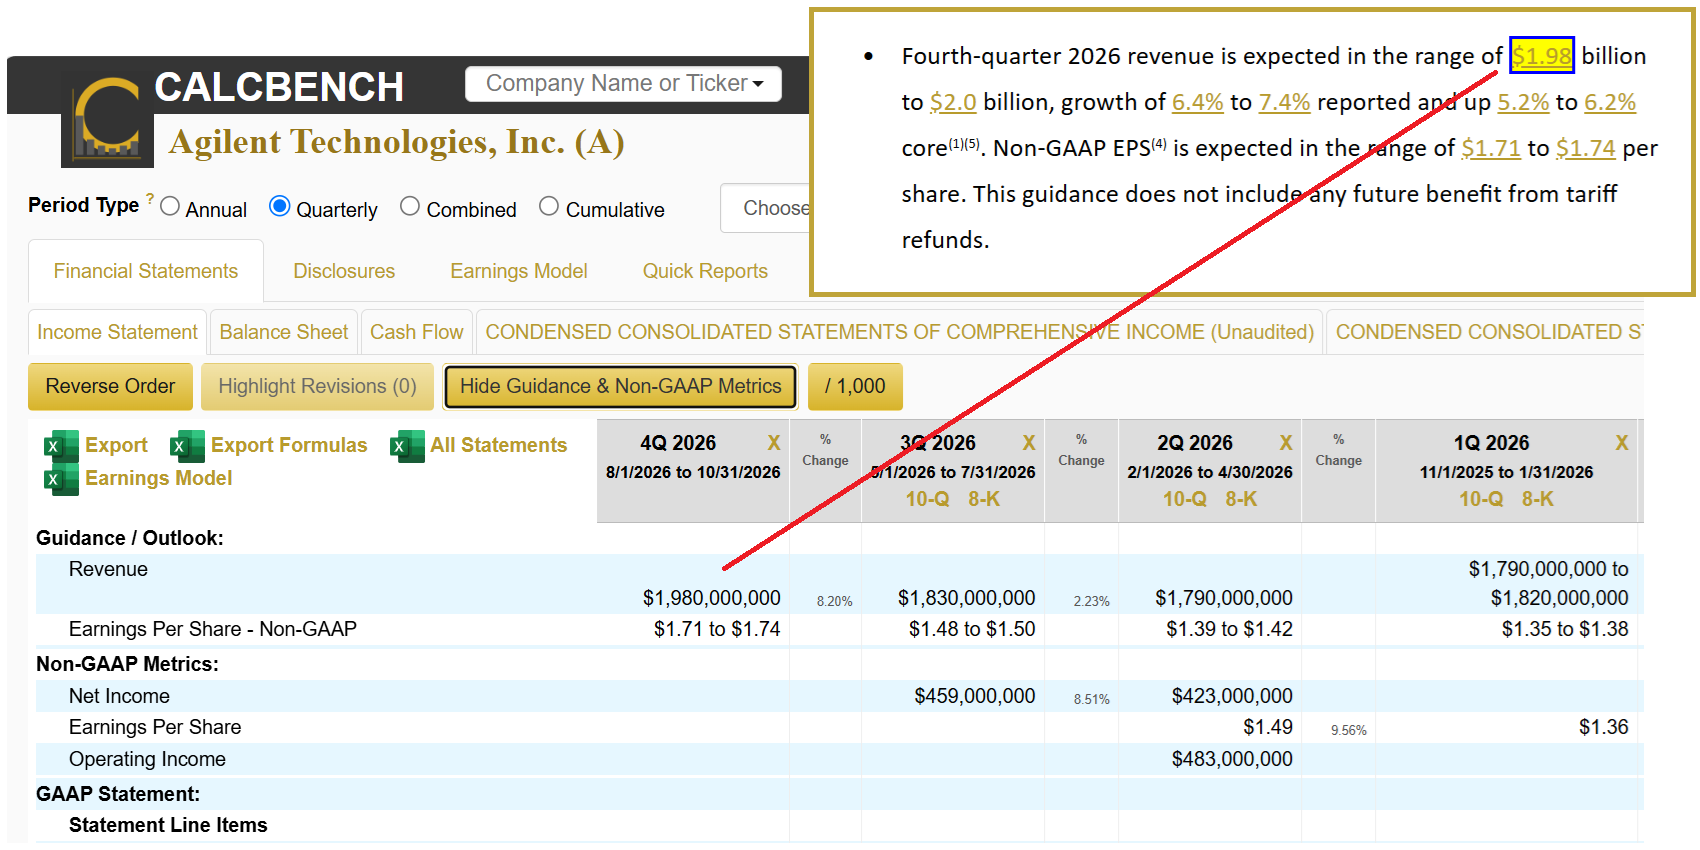
Task: Open the Company Name or Ticker dropdown
Action: pyautogui.click(x=623, y=84)
